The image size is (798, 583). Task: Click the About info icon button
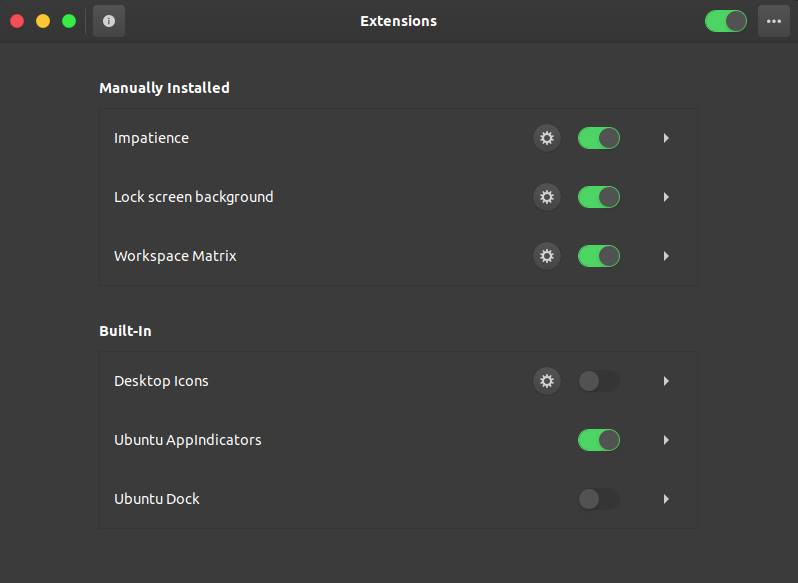point(109,21)
